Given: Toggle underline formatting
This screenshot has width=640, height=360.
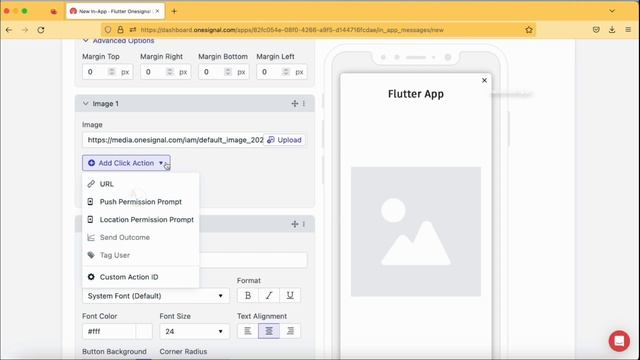Looking at the screenshot, I should [x=290, y=296].
